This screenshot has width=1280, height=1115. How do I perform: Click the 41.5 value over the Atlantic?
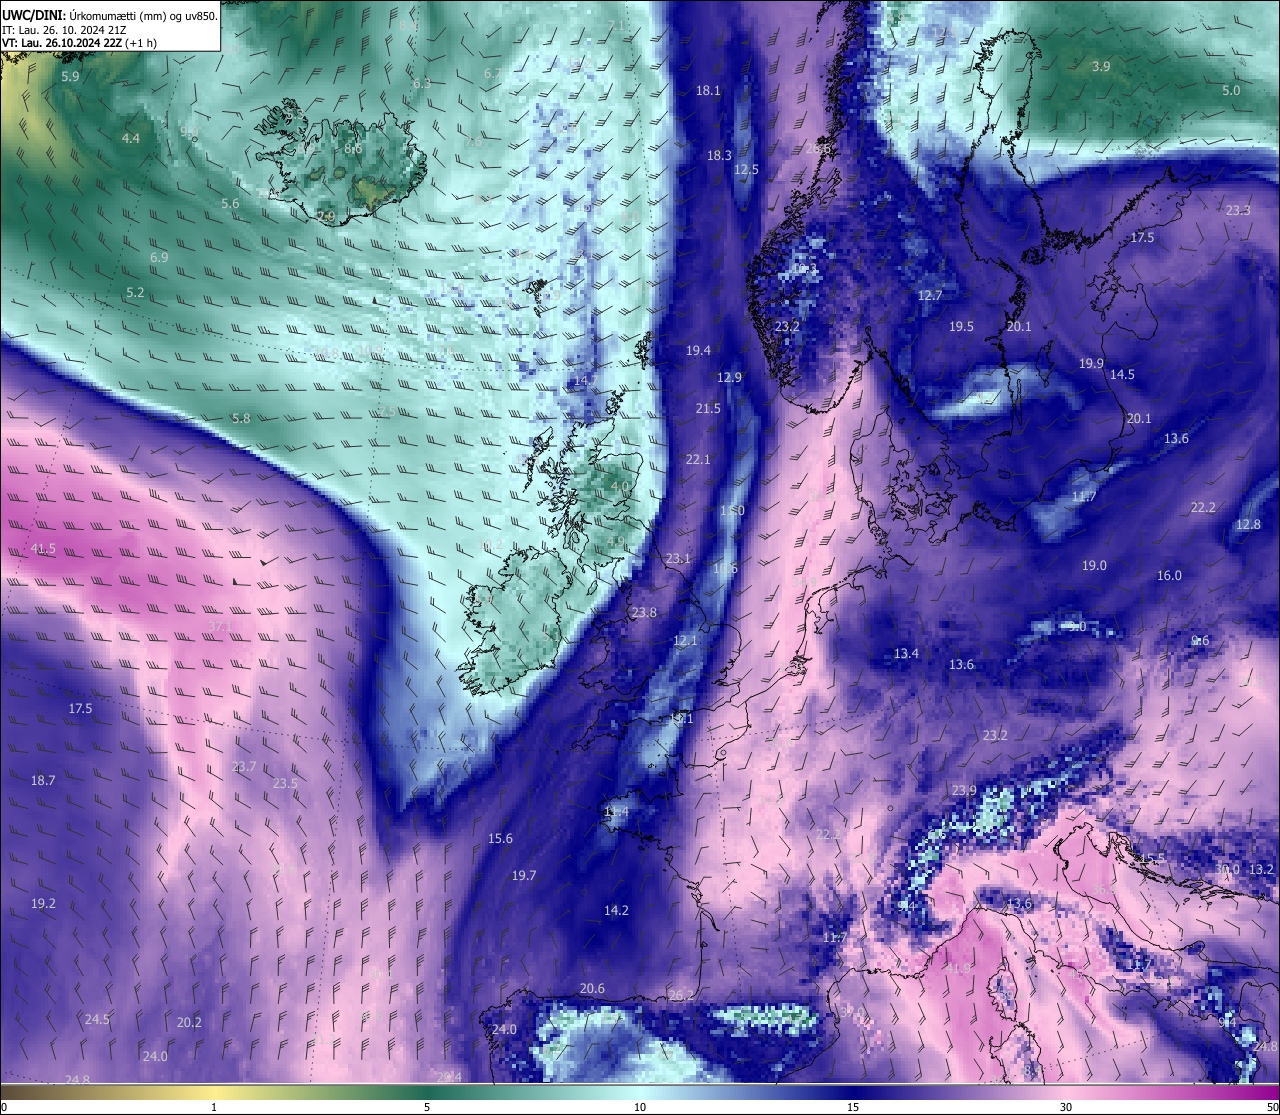tap(43, 549)
